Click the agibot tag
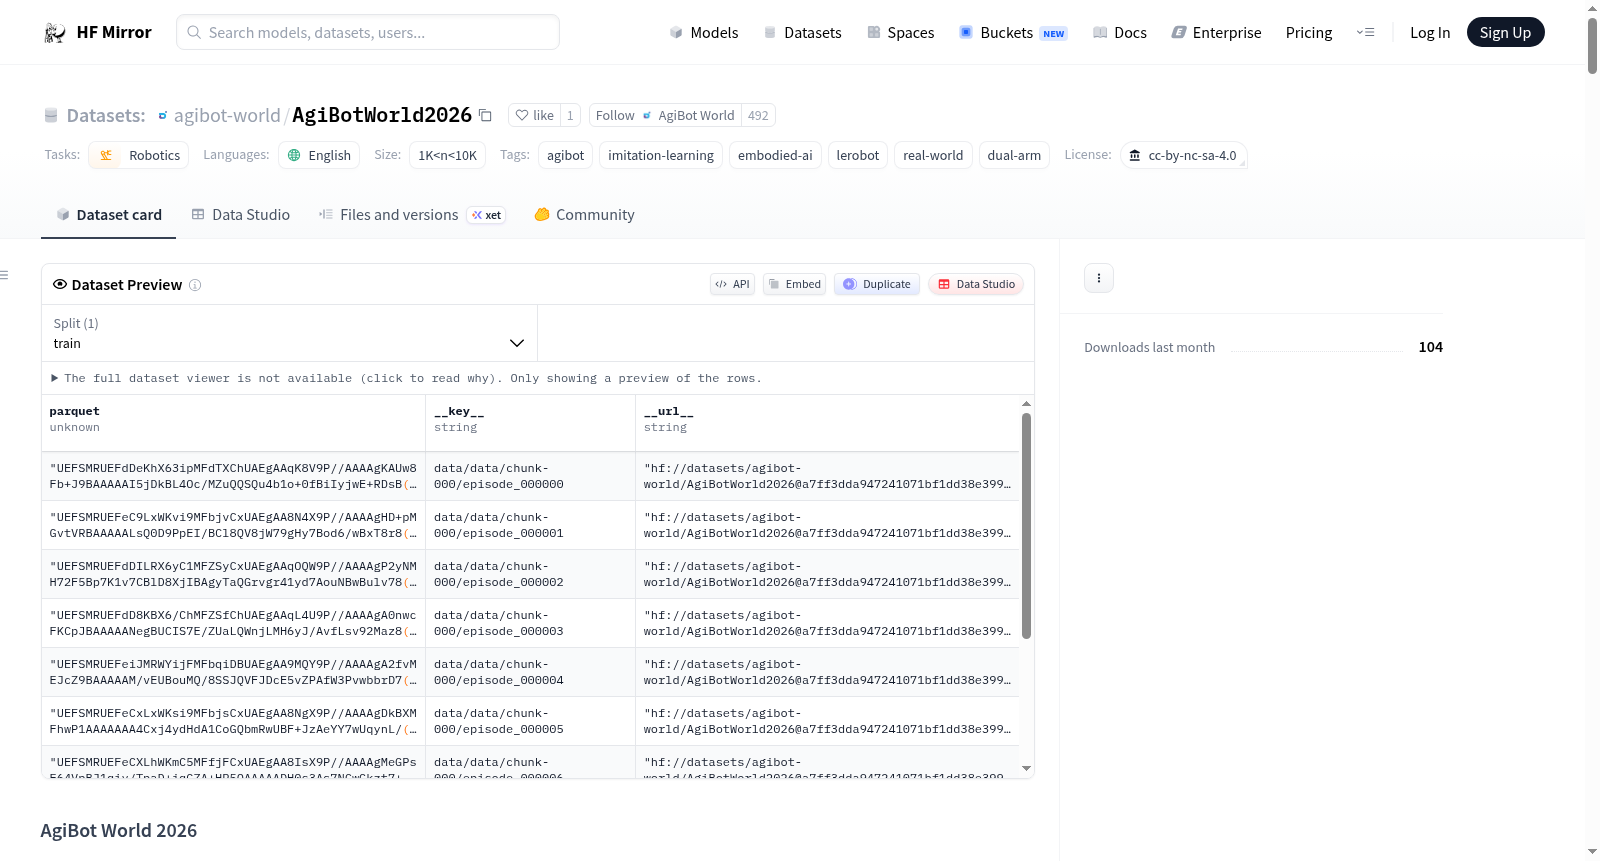Viewport: 1600px width, 861px height. (565, 155)
